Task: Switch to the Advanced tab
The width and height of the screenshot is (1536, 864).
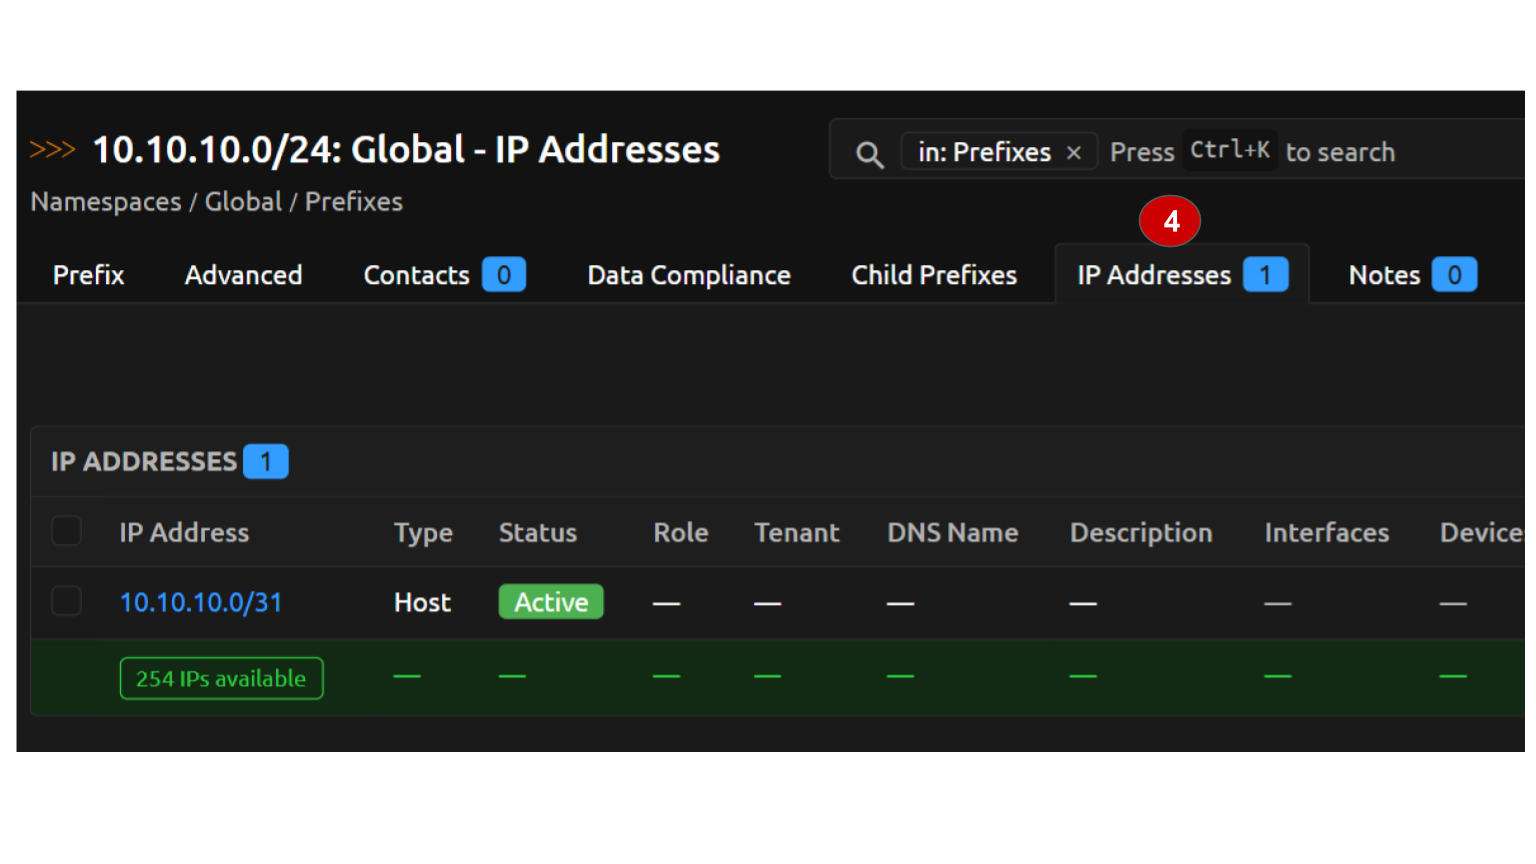Action: [x=243, y=275]
